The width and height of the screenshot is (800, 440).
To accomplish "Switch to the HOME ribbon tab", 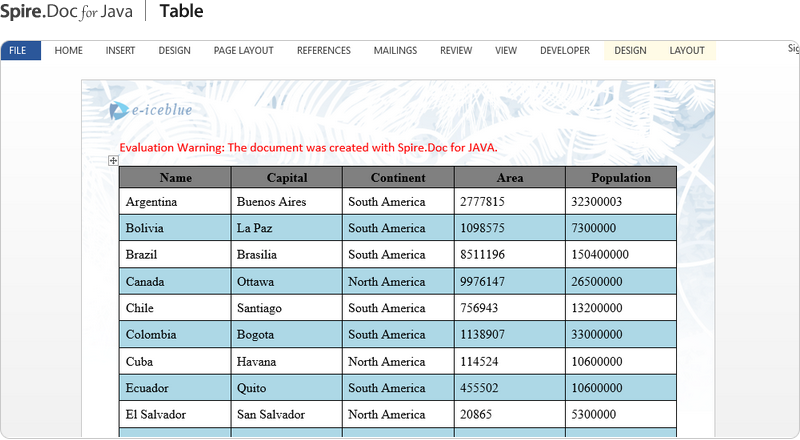I will pos(69,51).
